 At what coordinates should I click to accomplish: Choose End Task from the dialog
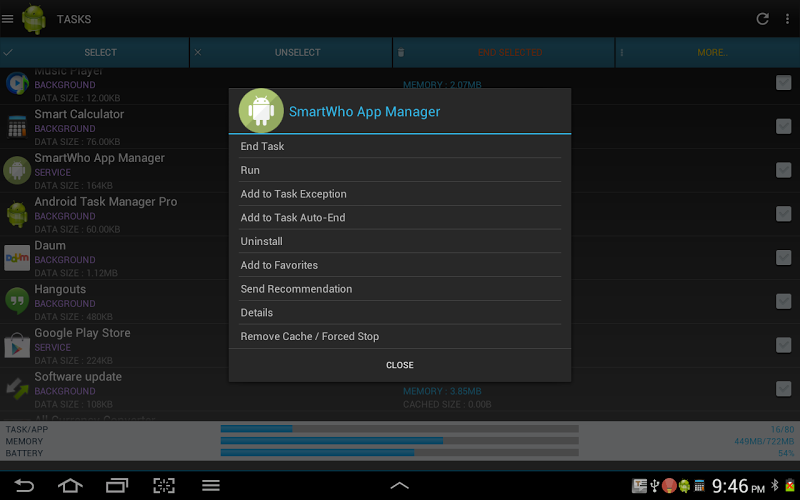pyautogui.click(x=400, y=146)
